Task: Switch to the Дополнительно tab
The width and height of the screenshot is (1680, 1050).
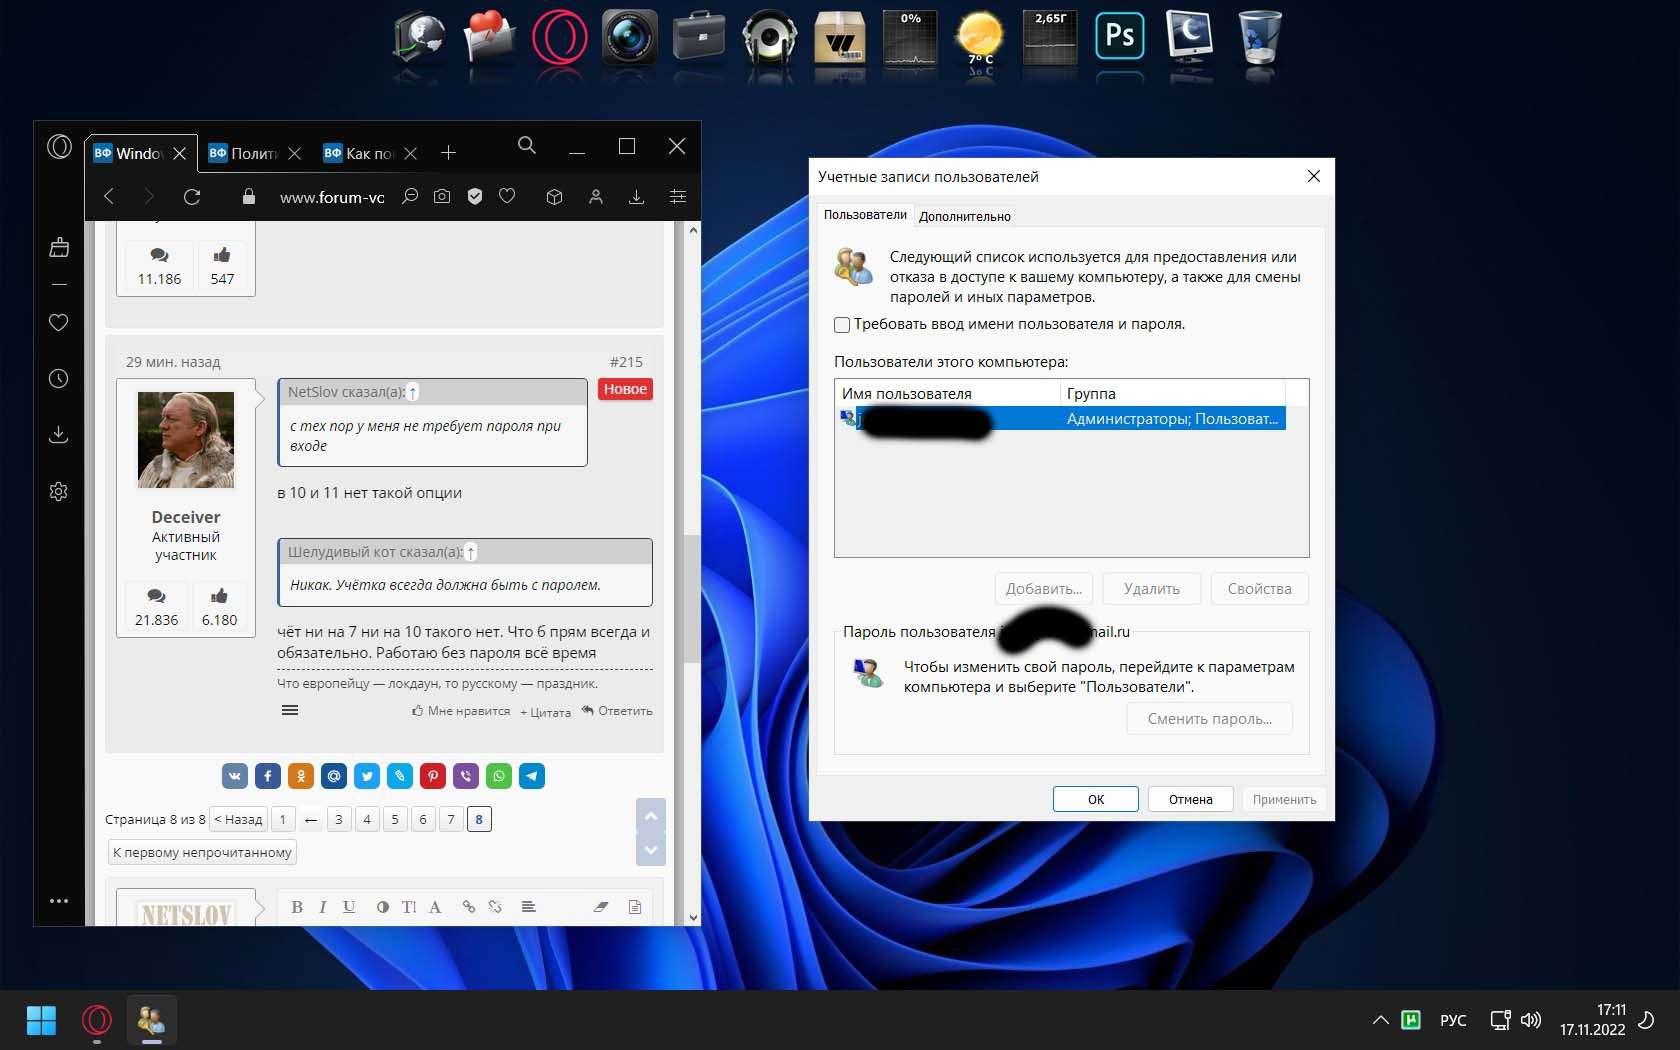Action: 964,216
